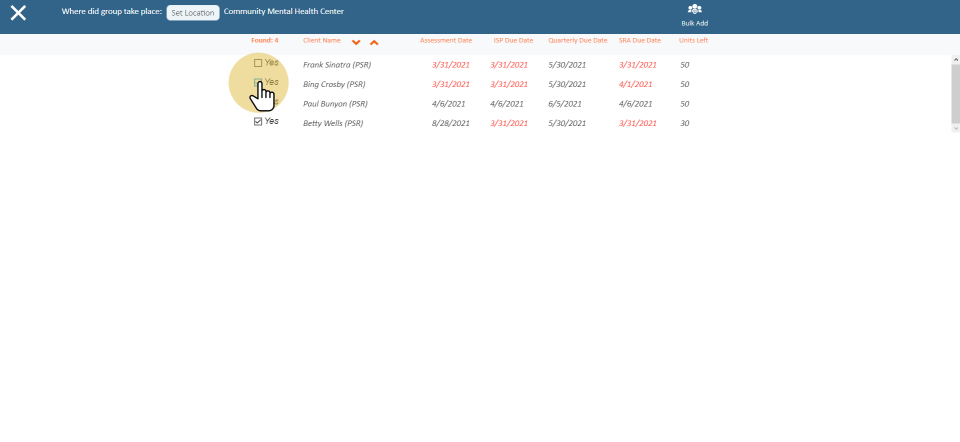Uncheck the Yes box for Betty Wells
Screen dimensions: 960x442
(x=258, y=121)
